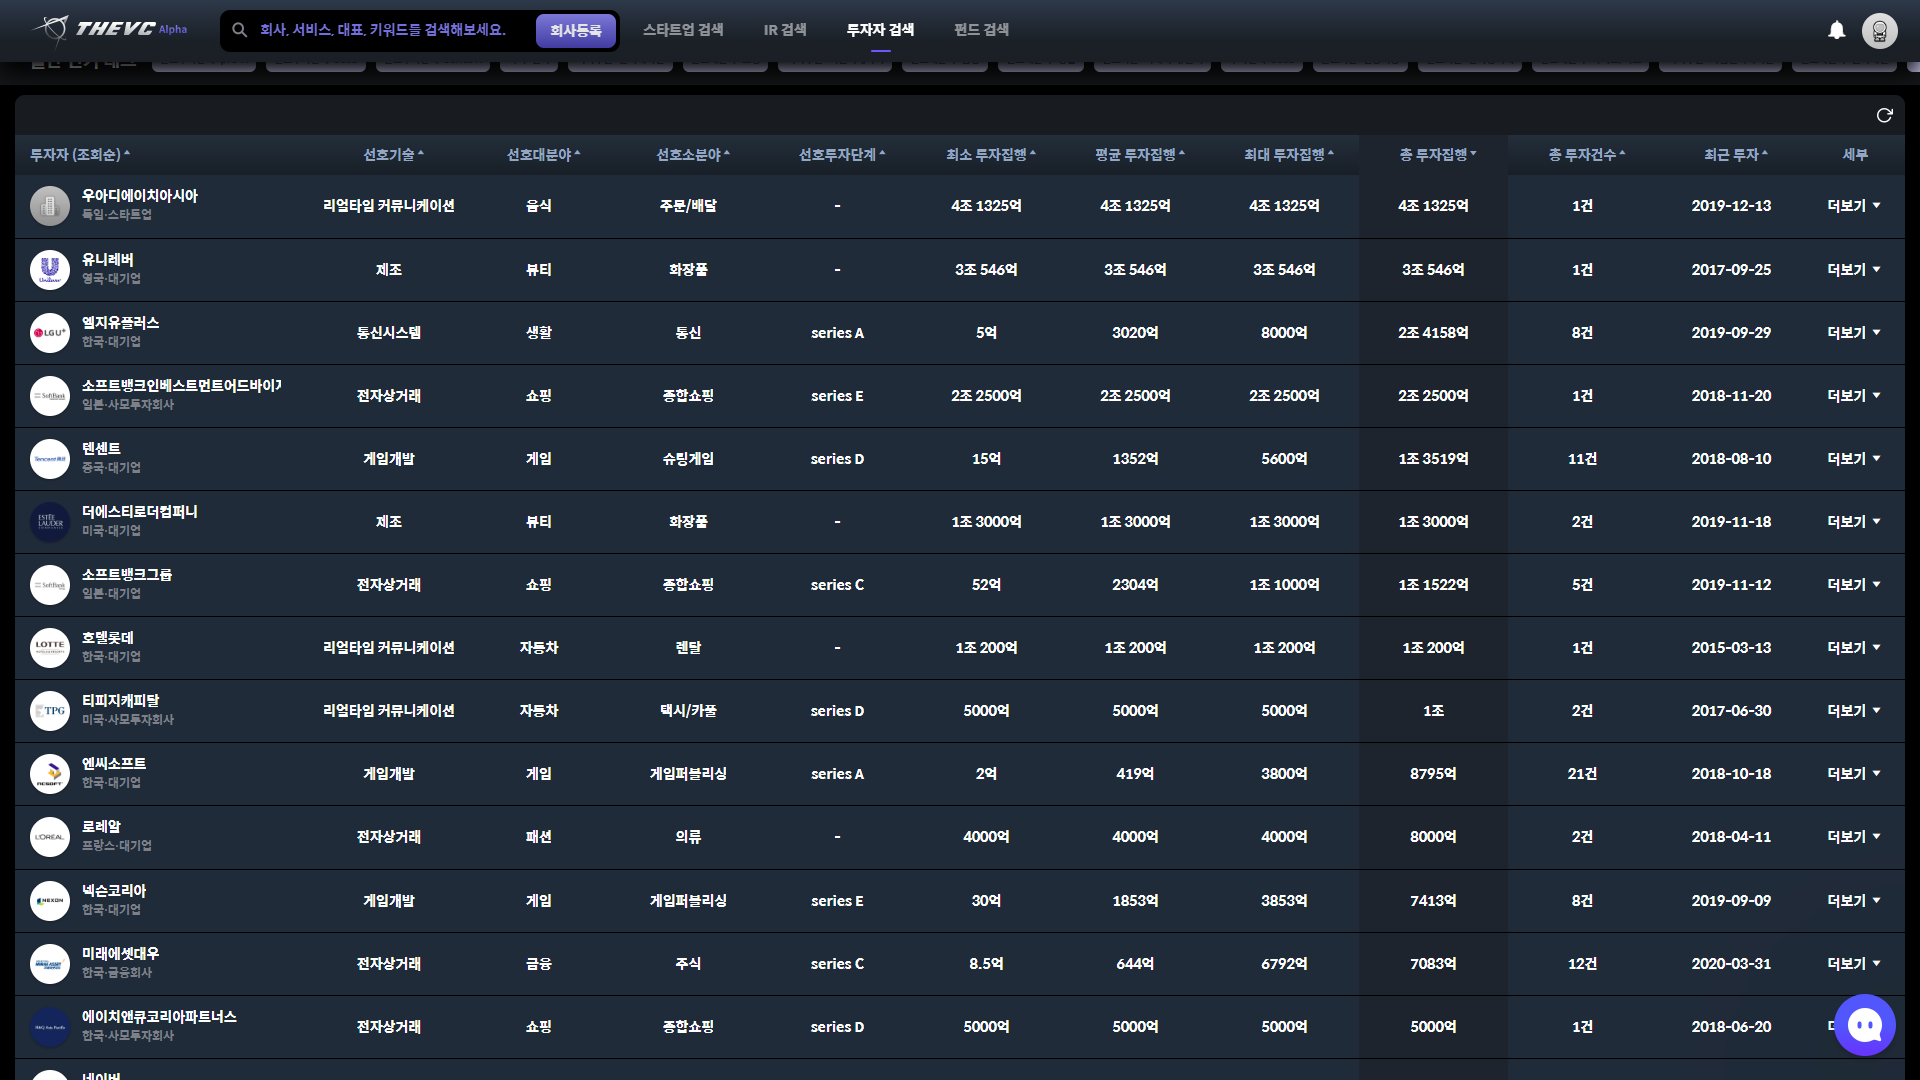Click the NCSOFT logo icon
1920x1080 pixels.
click(50, 774)
